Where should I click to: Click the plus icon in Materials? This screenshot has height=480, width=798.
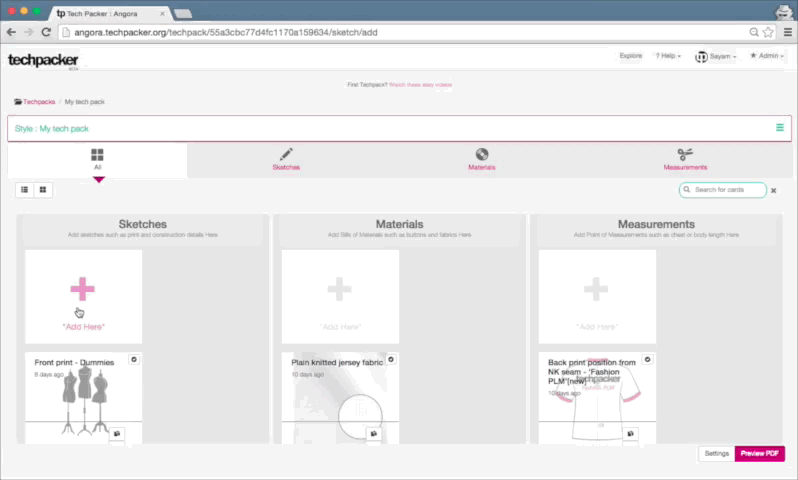click(x=339, y=289)
